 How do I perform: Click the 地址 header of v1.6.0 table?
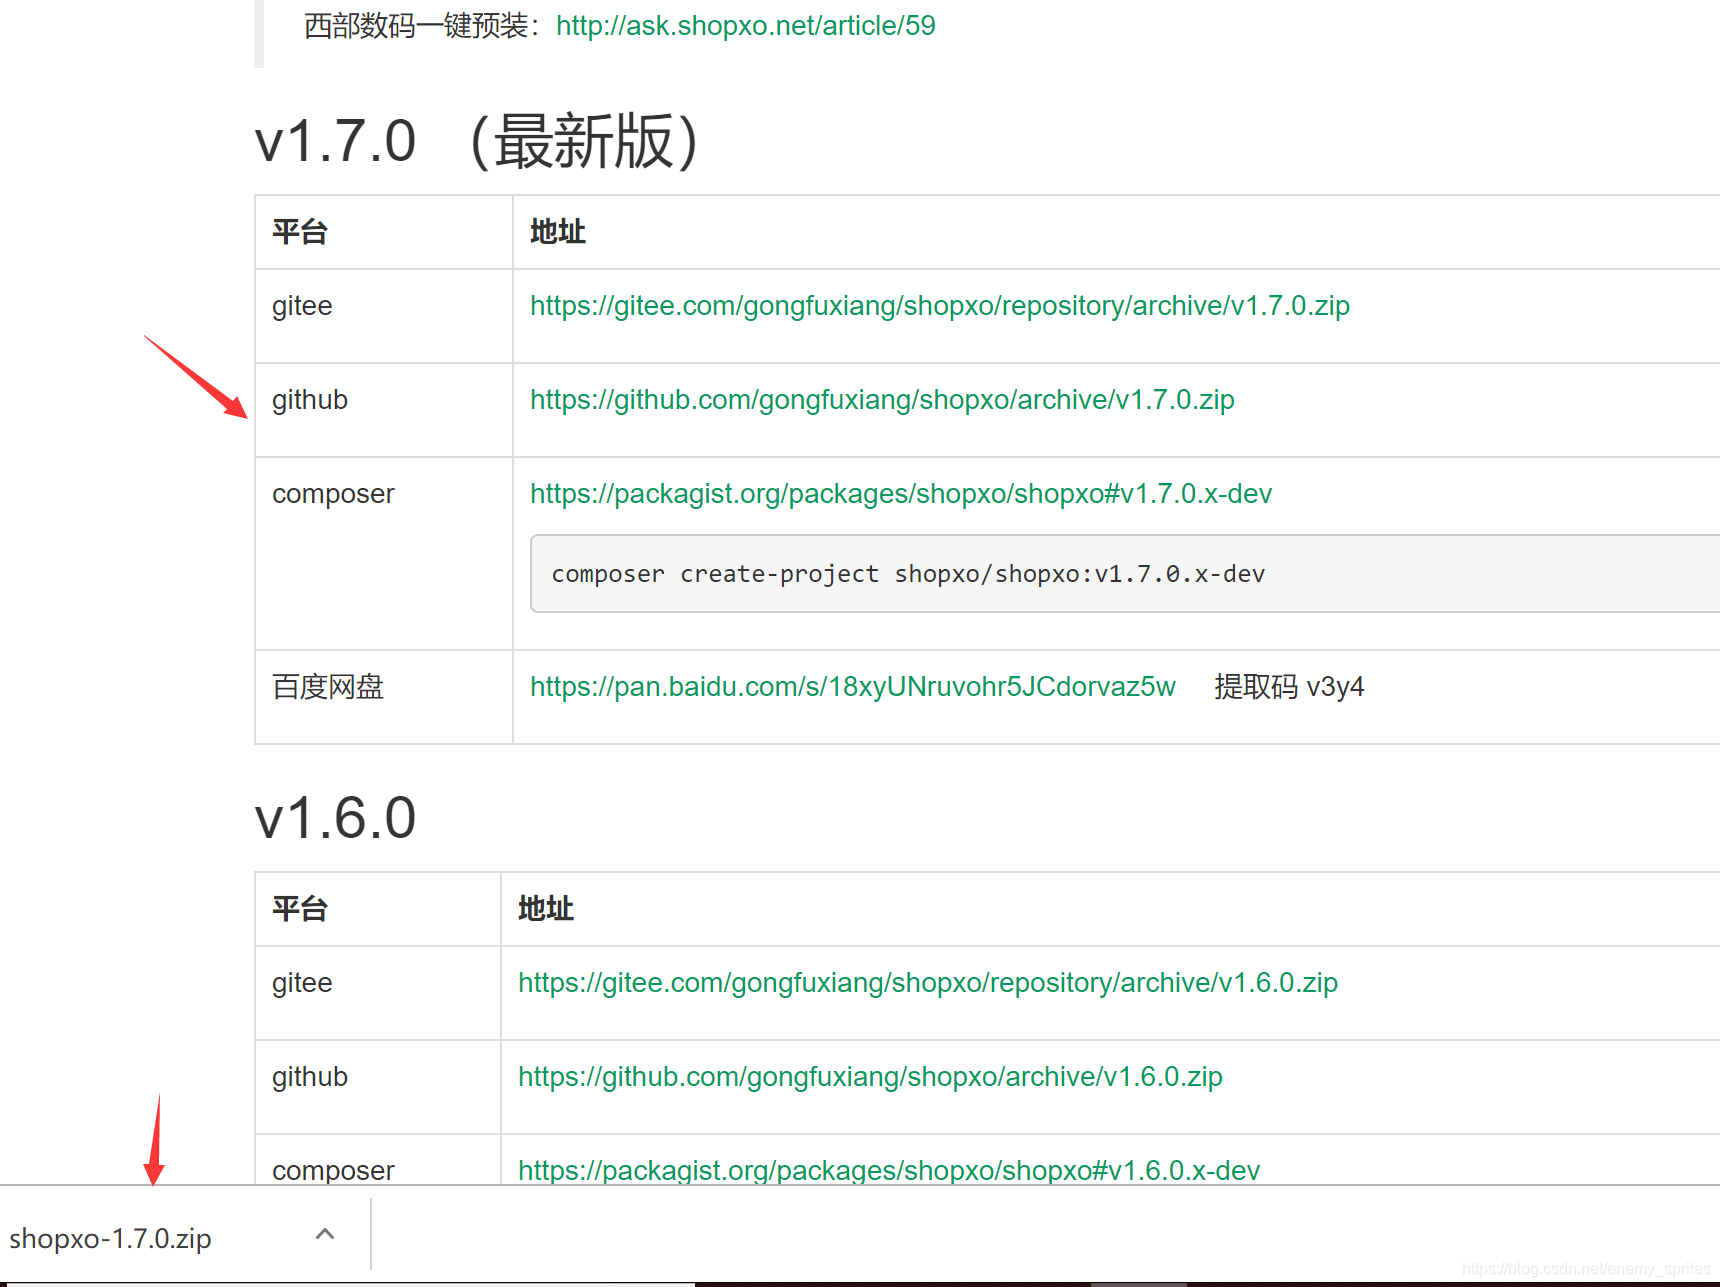[x=1111, y=909]
